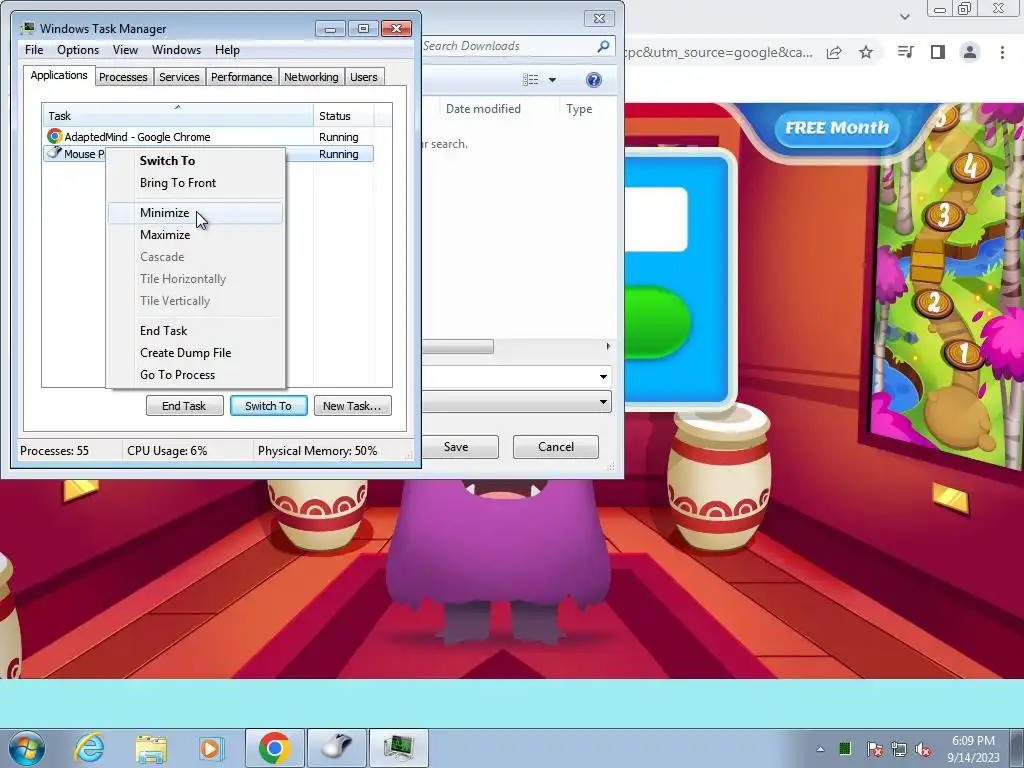The height and width of the screenshot is (768, 1024).
Task: Click Save dialog horizontal scrollbar thumb
Action: click(x=458, y=346)
